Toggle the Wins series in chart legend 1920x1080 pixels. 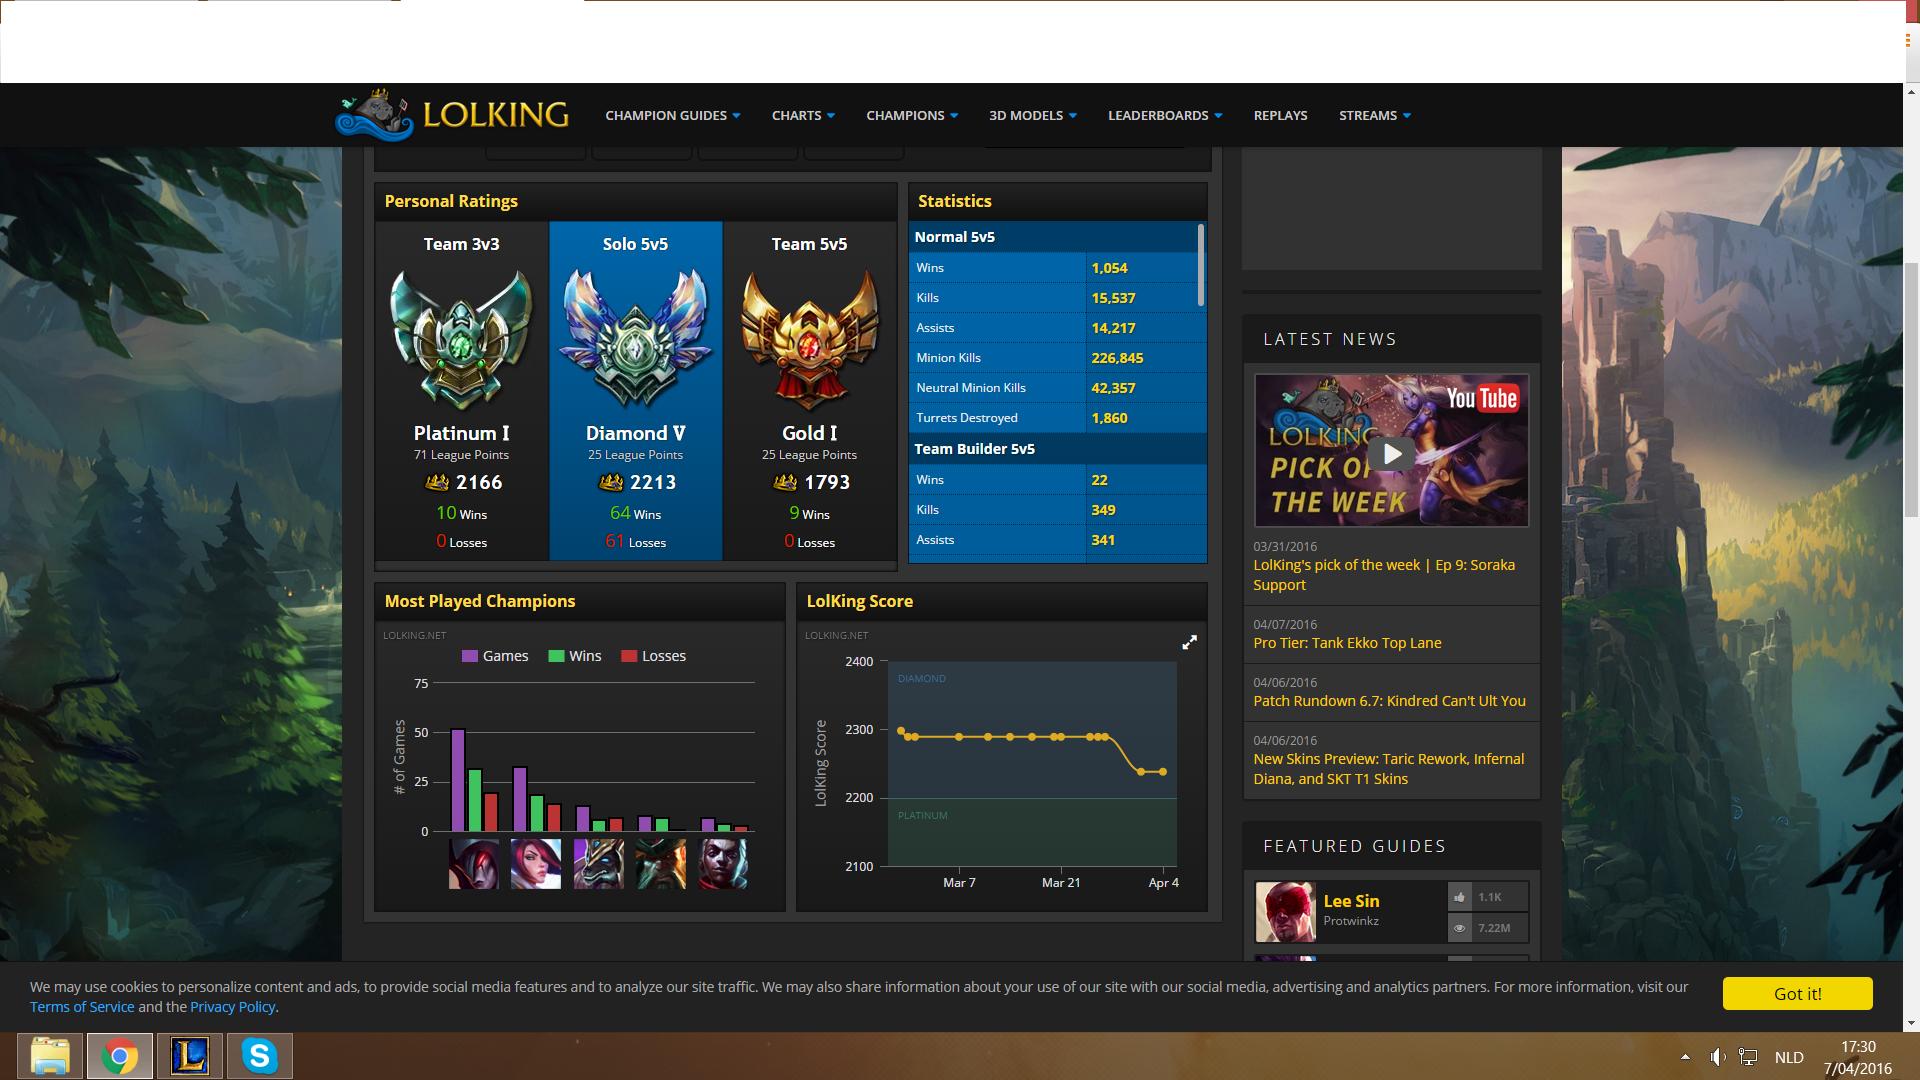point(575,656)
